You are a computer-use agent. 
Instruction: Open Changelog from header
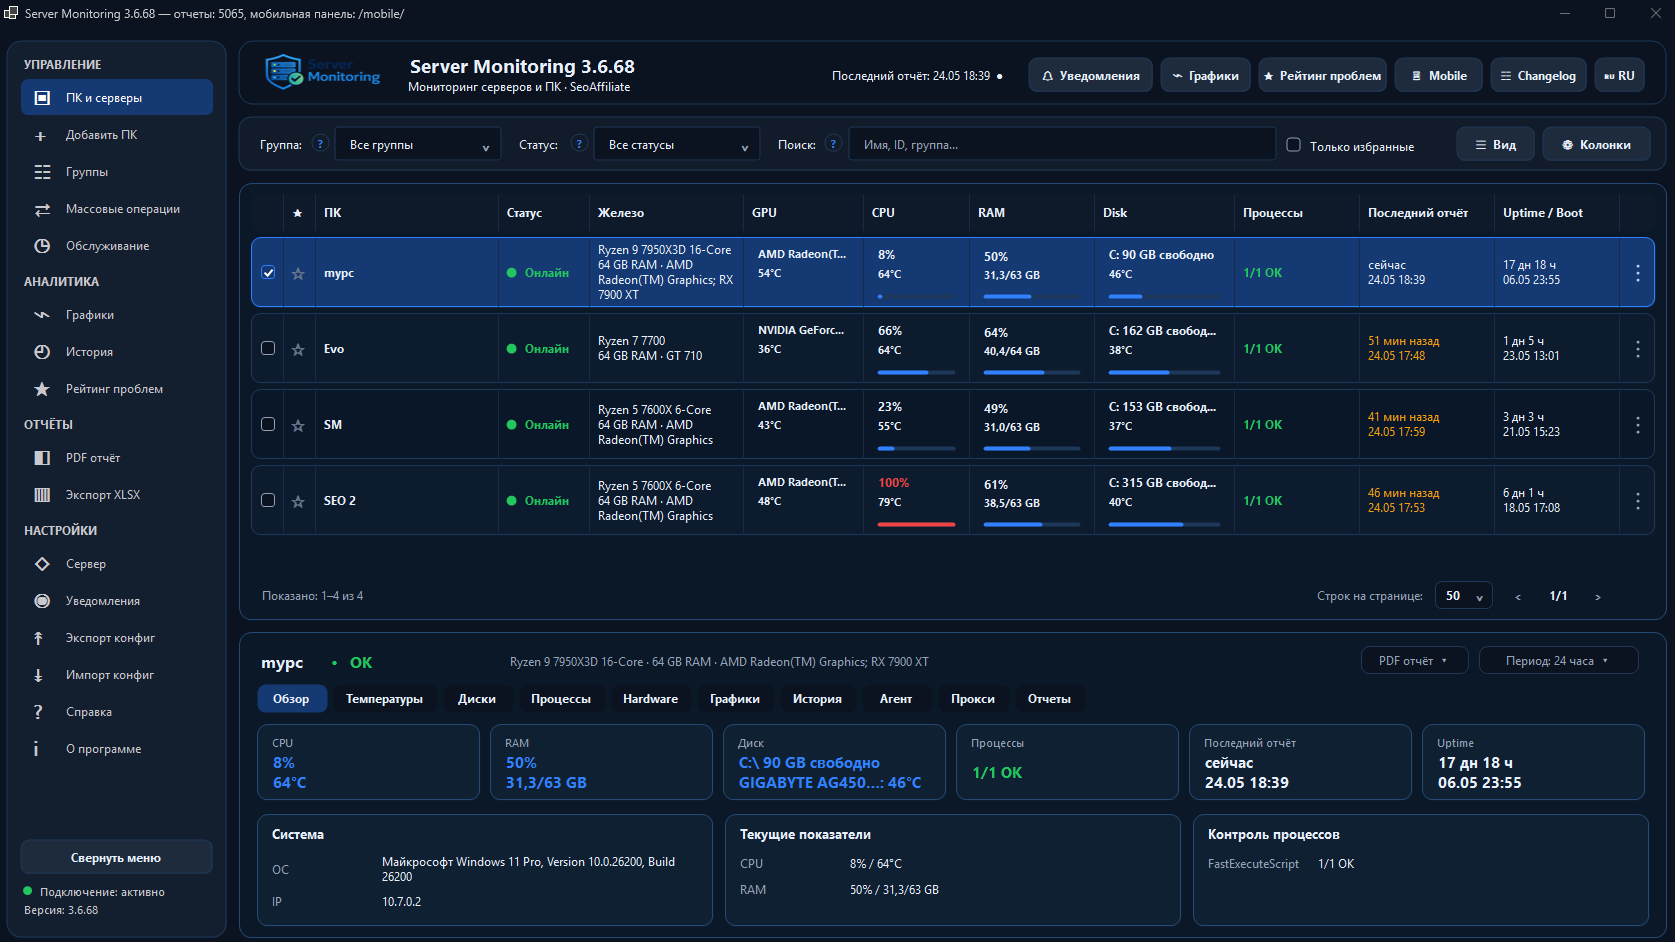(x=1538, y=76)
